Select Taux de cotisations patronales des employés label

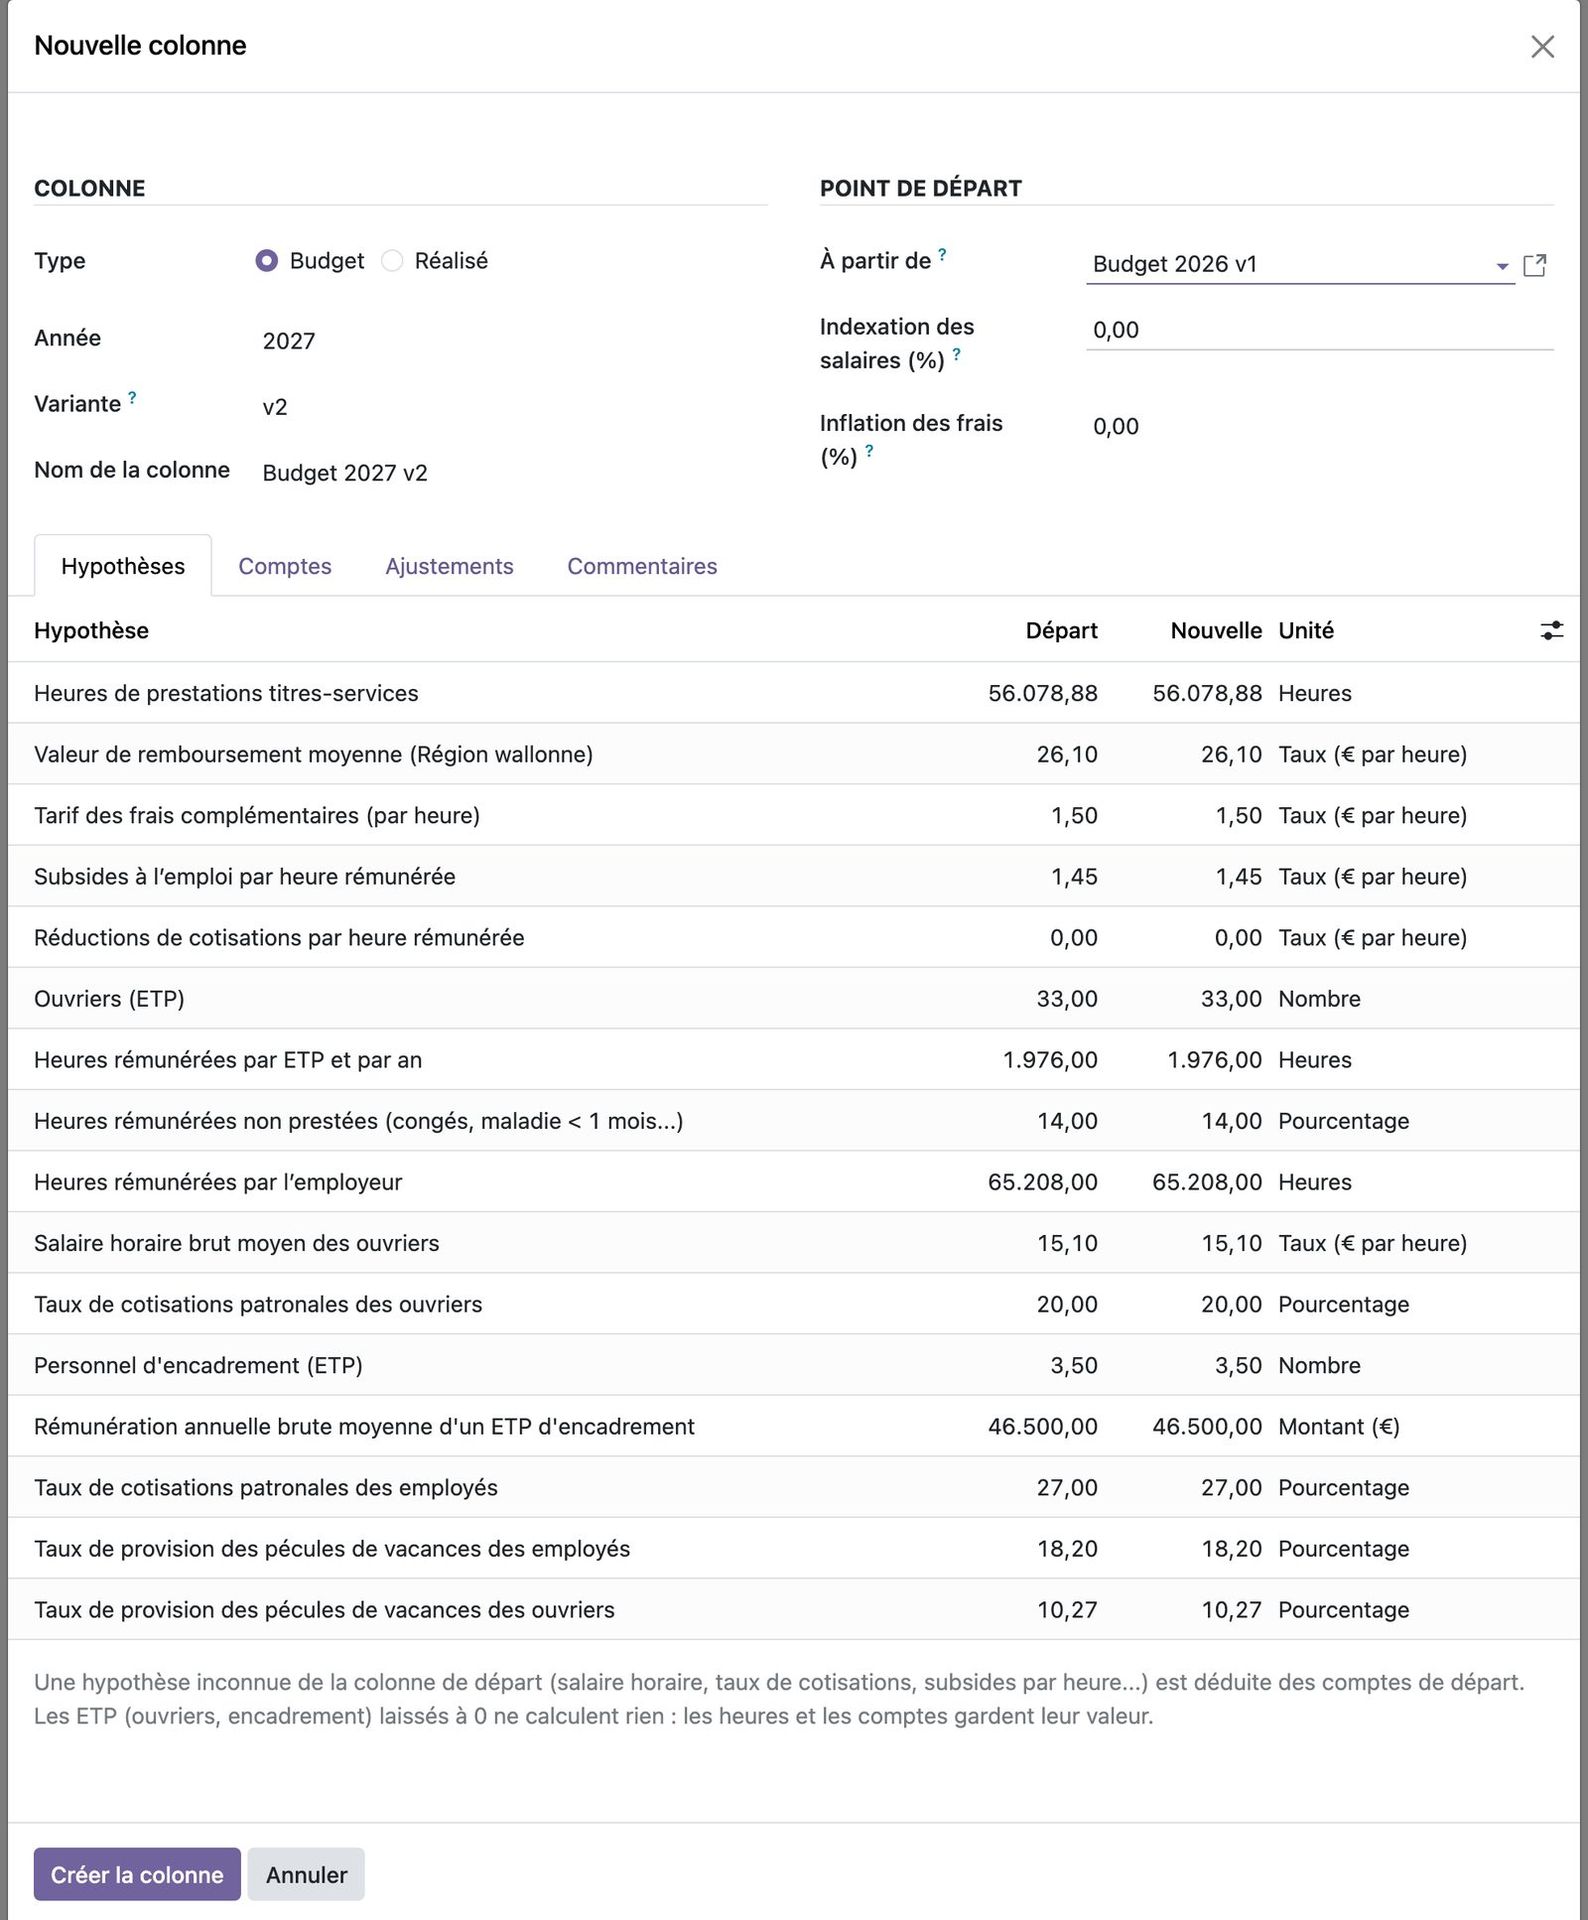click(266, 1487)
